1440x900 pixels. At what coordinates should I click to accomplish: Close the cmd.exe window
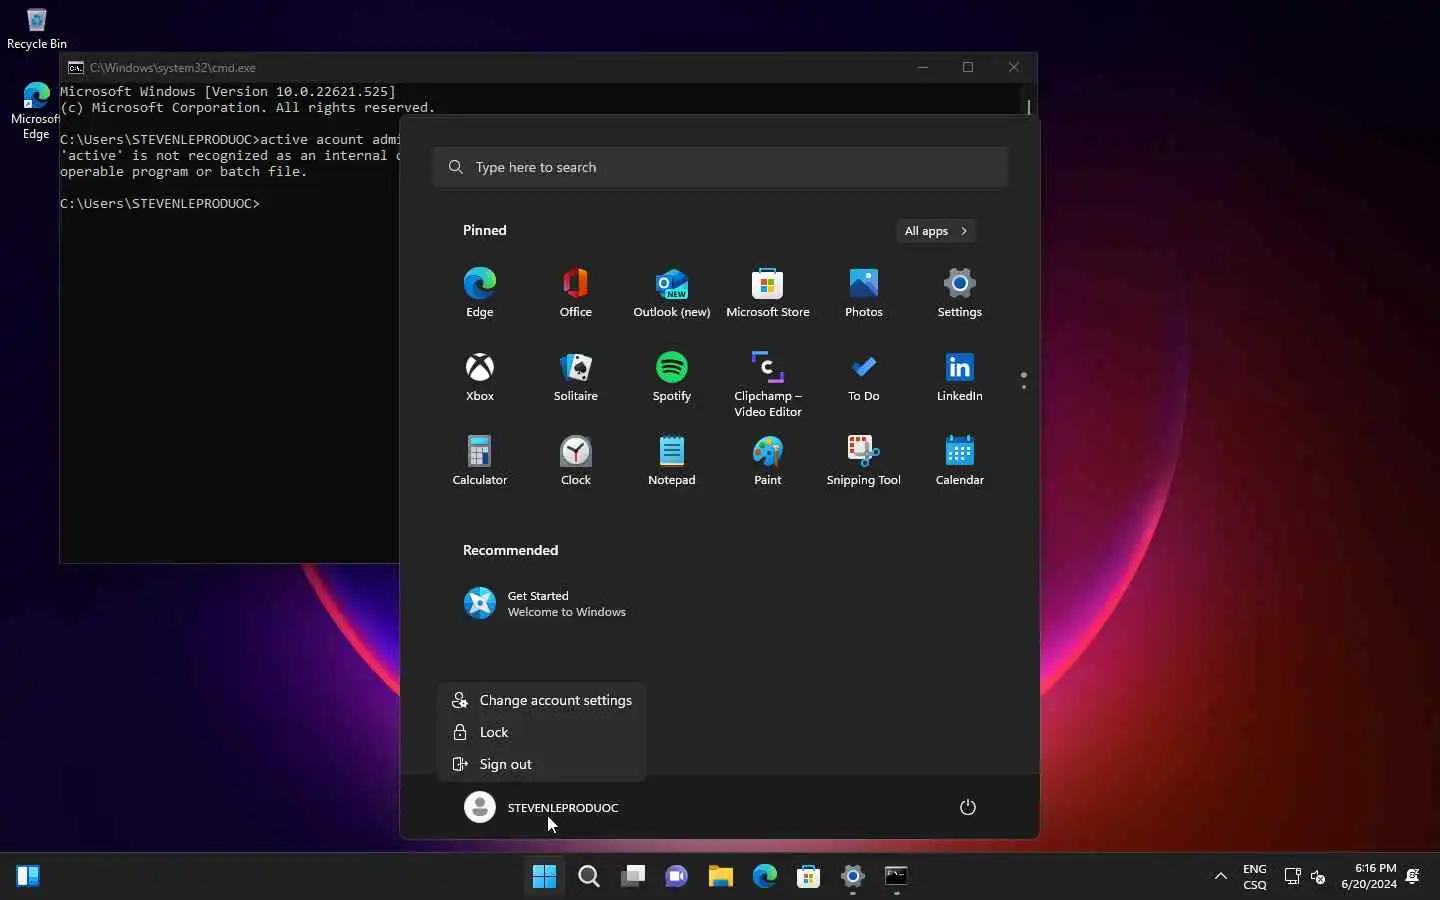[1014, 67]
